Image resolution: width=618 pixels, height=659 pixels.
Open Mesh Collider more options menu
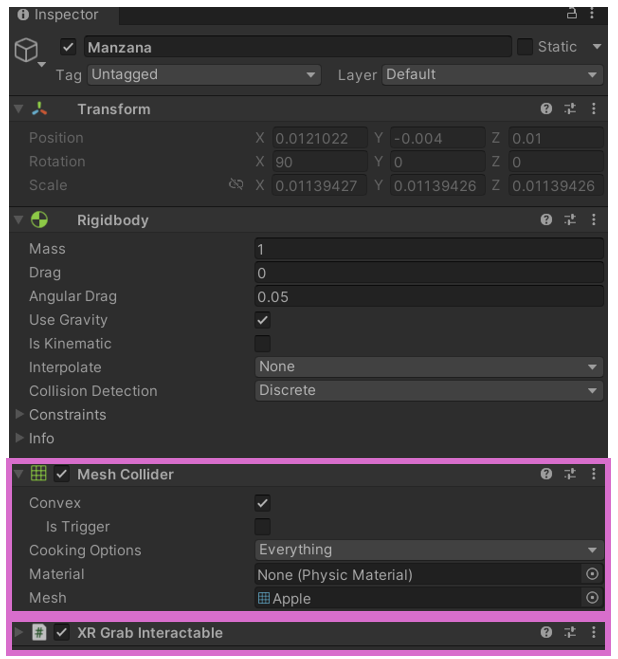pos(593,474)
